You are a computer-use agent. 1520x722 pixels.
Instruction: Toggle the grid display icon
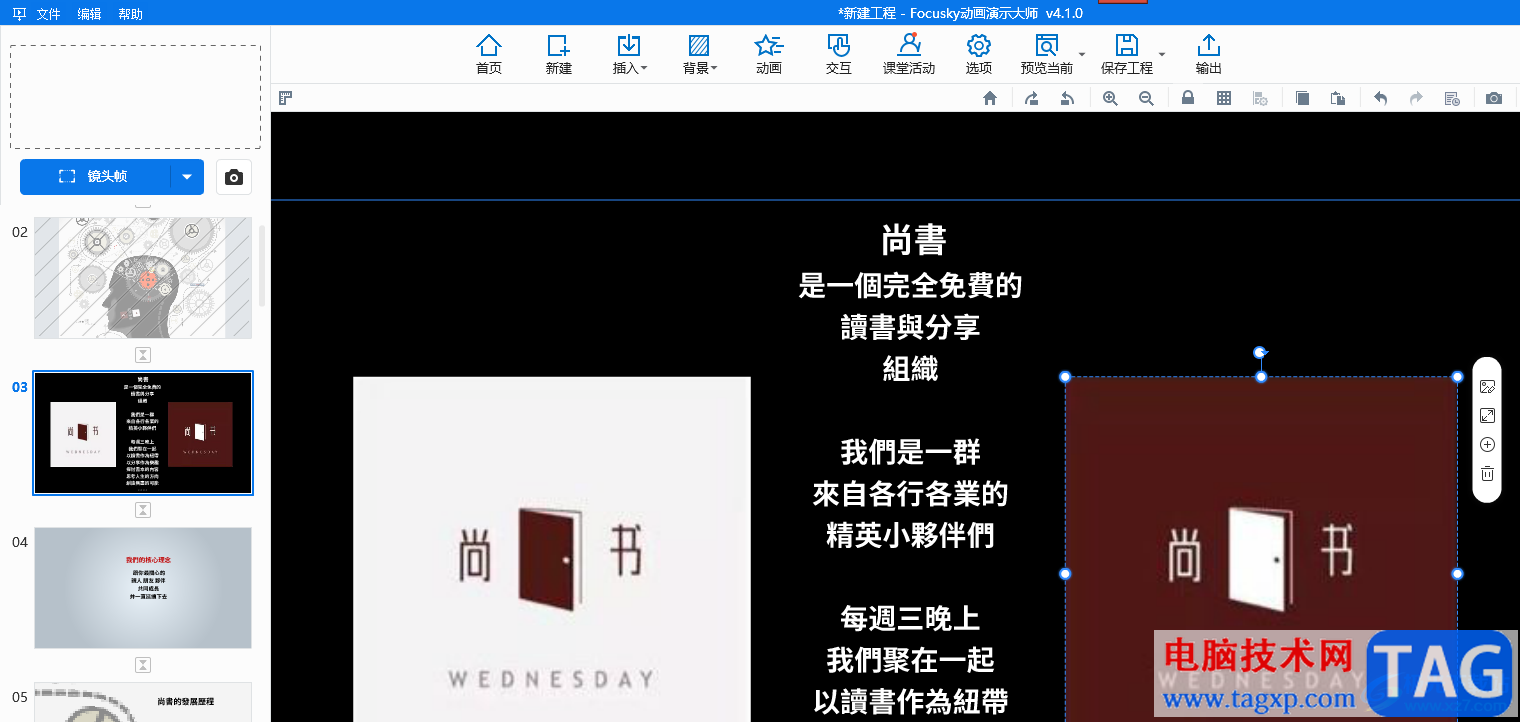coord(1224,98)
